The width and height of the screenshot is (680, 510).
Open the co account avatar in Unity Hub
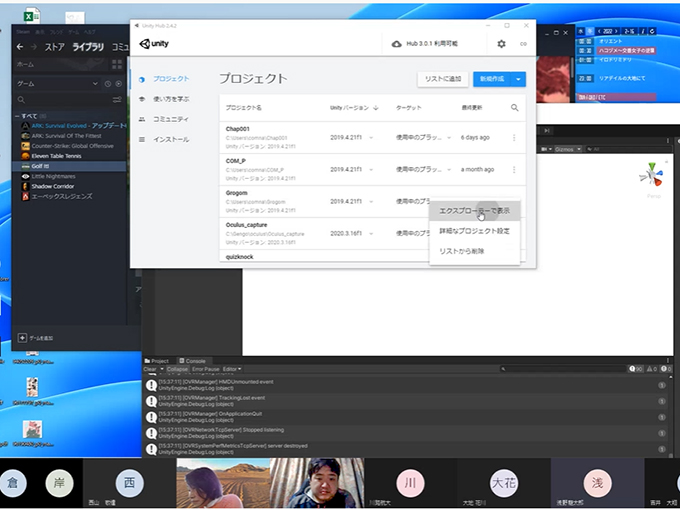tap(523, 44)
